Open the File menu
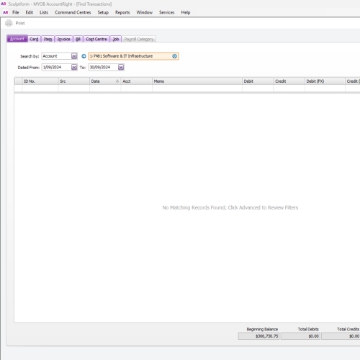Viewport: 360px width, 360px height. (16, 12)
